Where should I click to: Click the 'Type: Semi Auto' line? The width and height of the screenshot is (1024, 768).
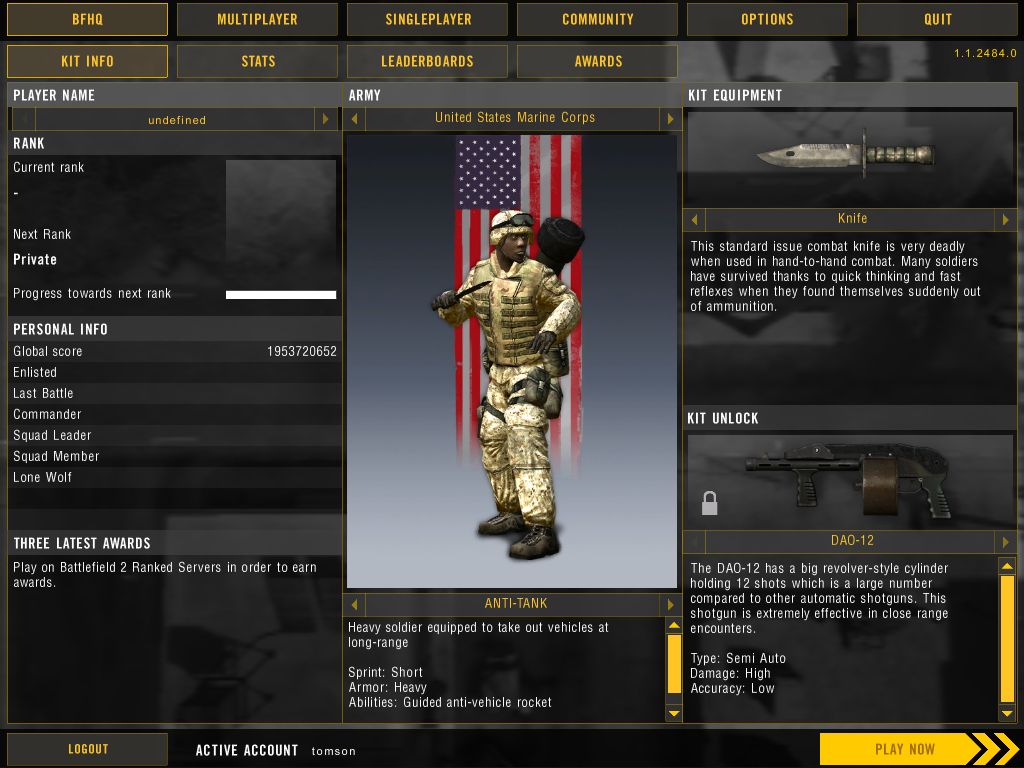pyautogui.click(x=738, y=658)
